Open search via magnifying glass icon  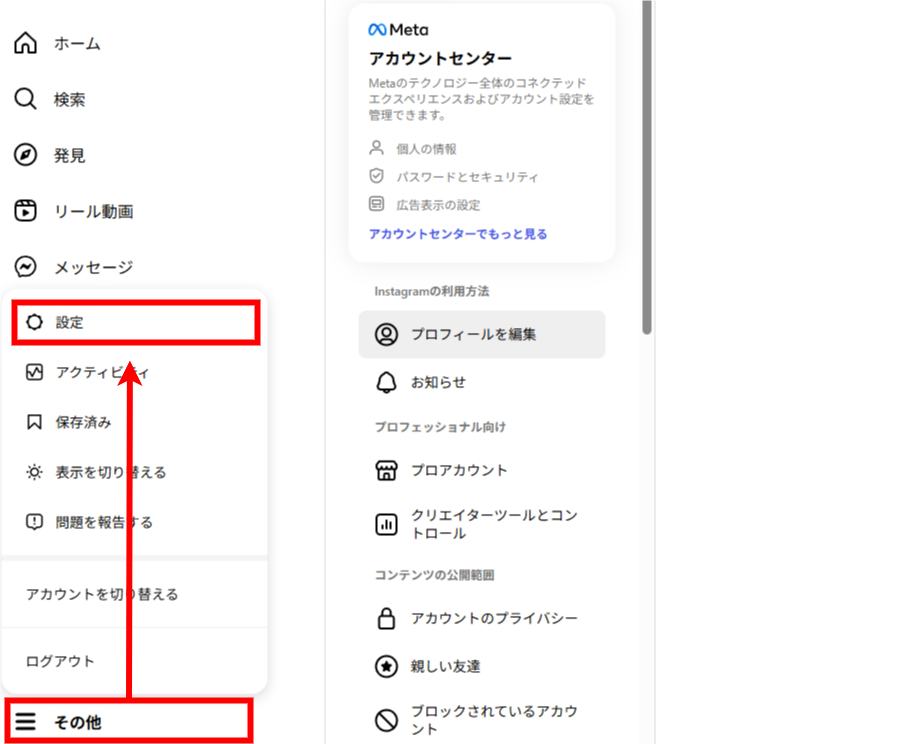(x=25, y=100)
